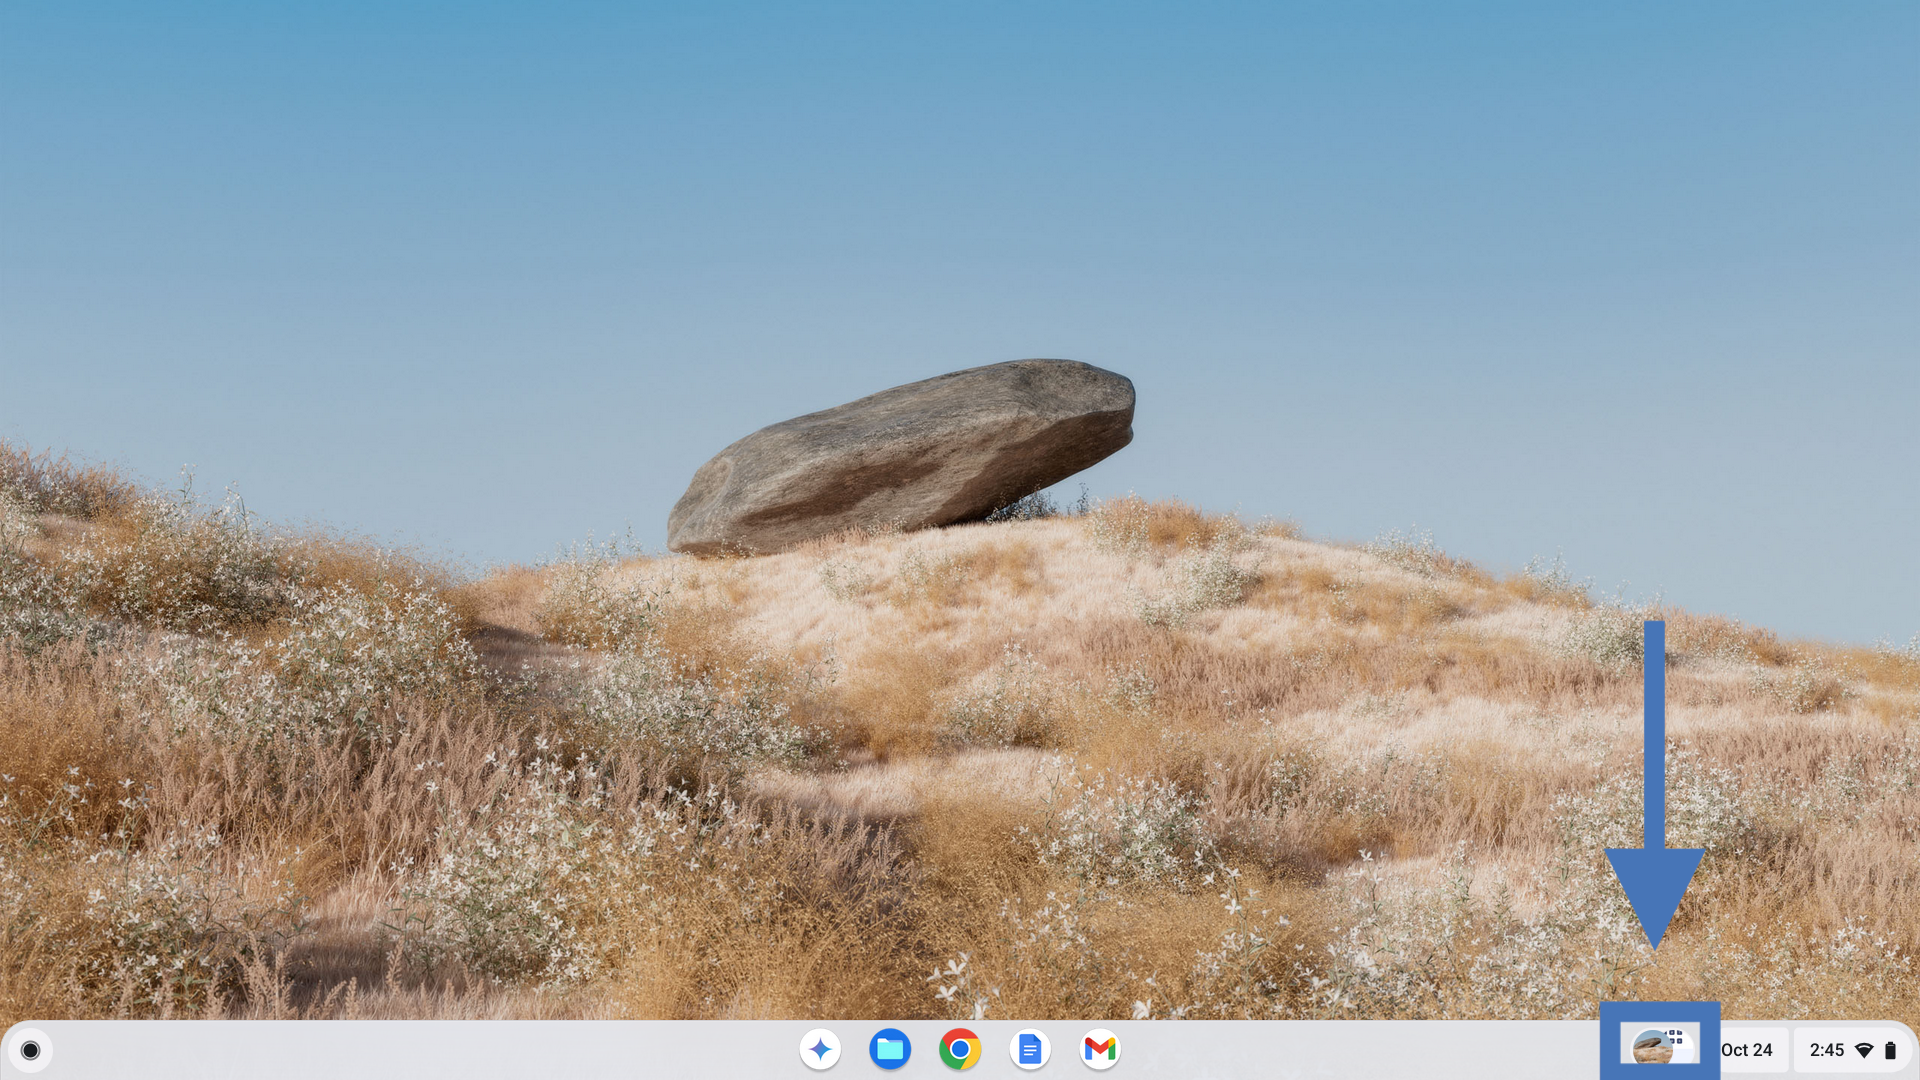Open Quick Settings from the 2:45 clock
The image size is (1920, 1080).
point(1827,1050)
